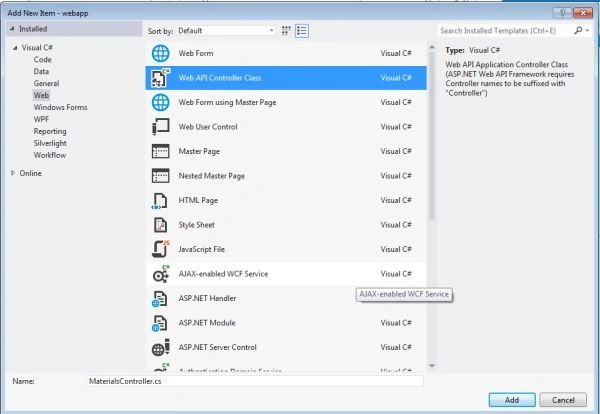Select the ASP.NET Server Control label
The width and height of the screenshot is (600, 414).
click(217, 347)
